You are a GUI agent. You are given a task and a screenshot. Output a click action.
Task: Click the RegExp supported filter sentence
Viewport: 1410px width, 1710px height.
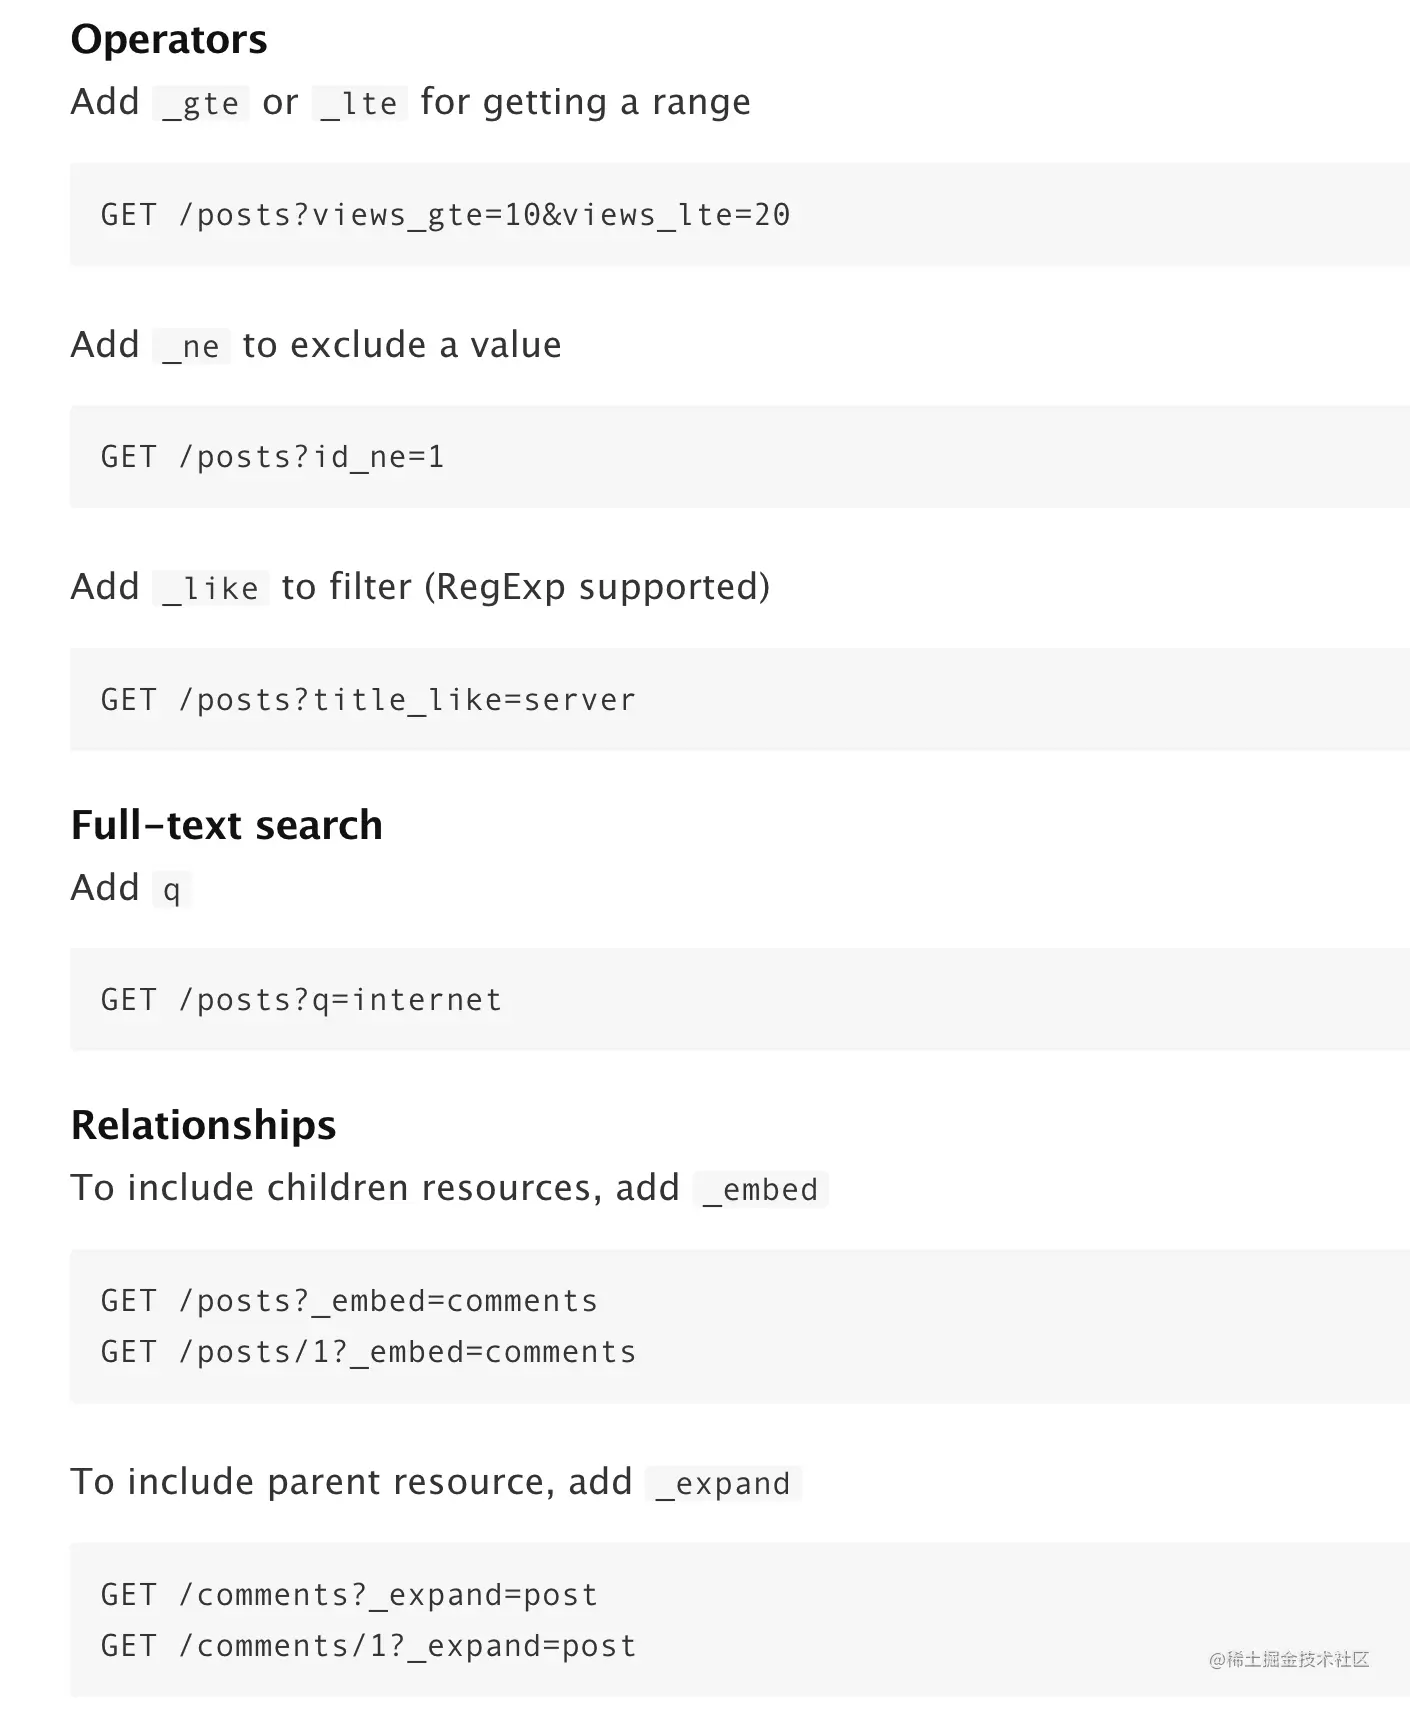point(420,587)
